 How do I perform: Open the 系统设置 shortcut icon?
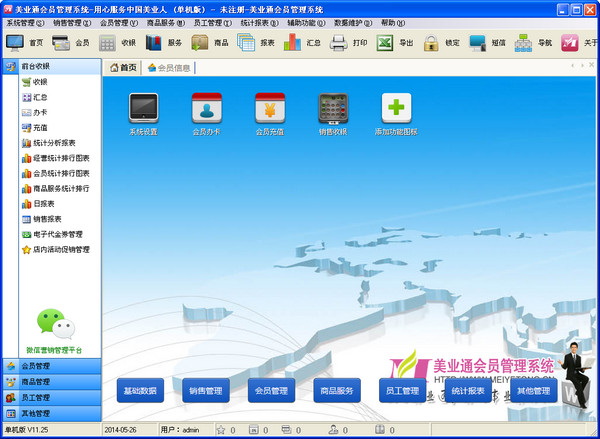tap(143, 108)
